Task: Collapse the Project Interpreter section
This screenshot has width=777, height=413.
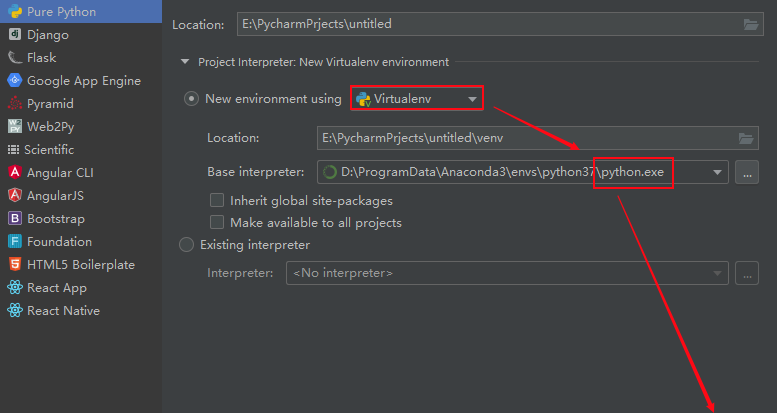Action: tap(185, 62)
